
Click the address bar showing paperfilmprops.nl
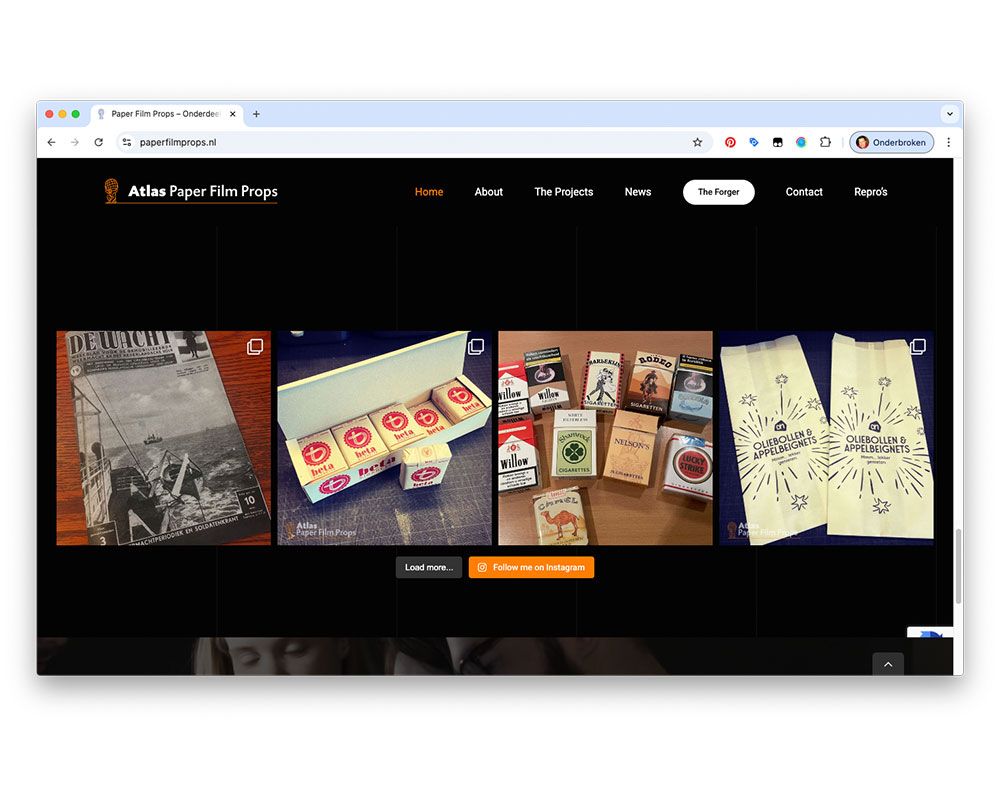(x=400, y=142)
